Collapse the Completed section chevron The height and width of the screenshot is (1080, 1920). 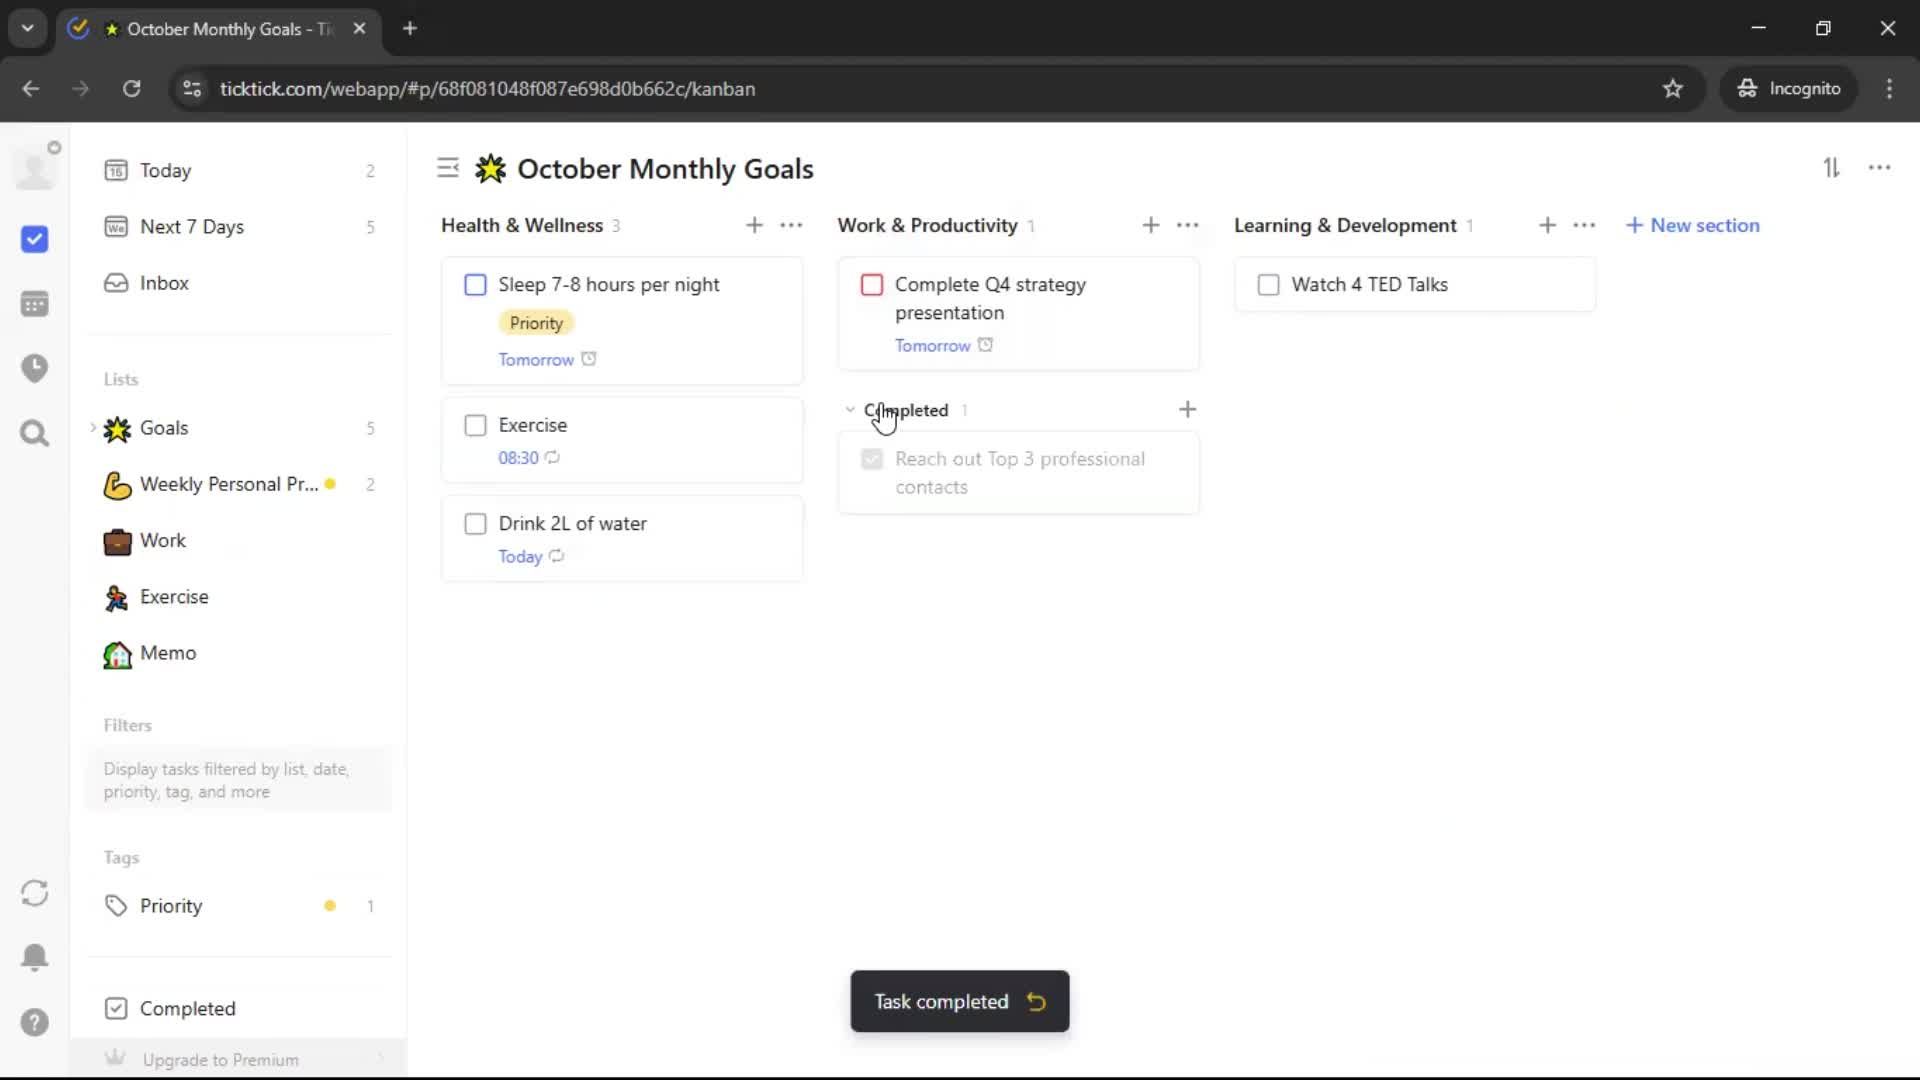850,410
